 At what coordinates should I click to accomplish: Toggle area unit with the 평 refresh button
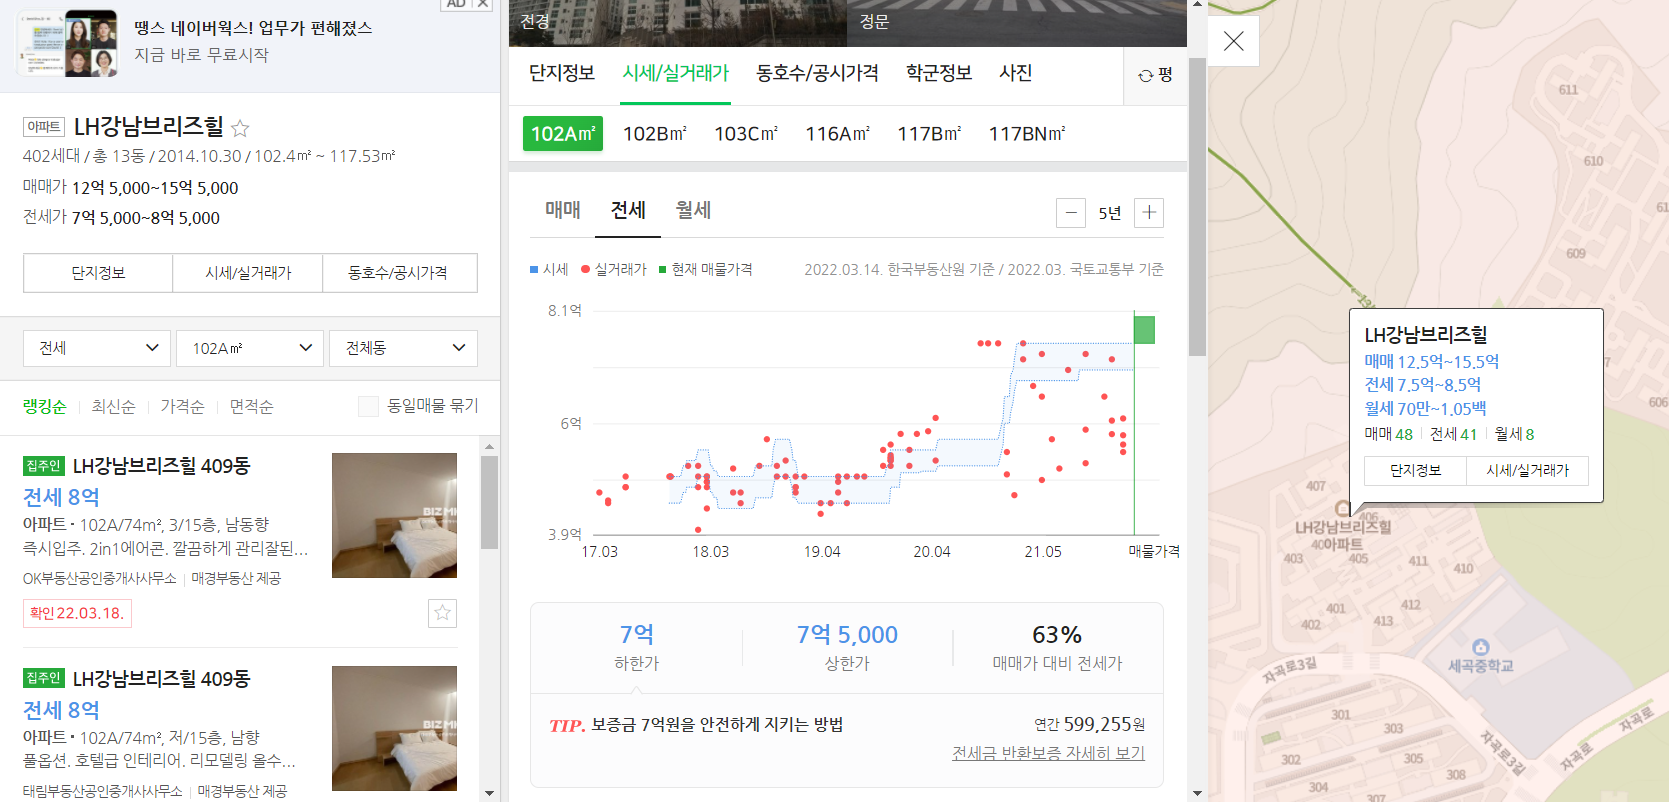[1155, 75]
